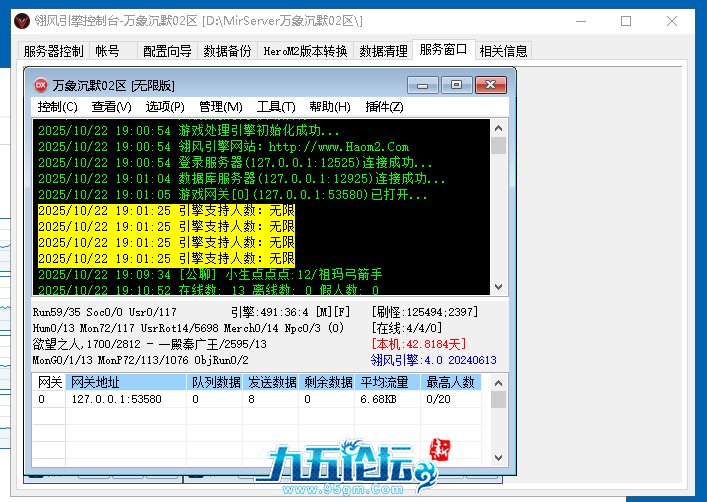This screenshot has height=502, width=707.
Task: Open the 控制(C) menu
Action: tap(57, 107)
